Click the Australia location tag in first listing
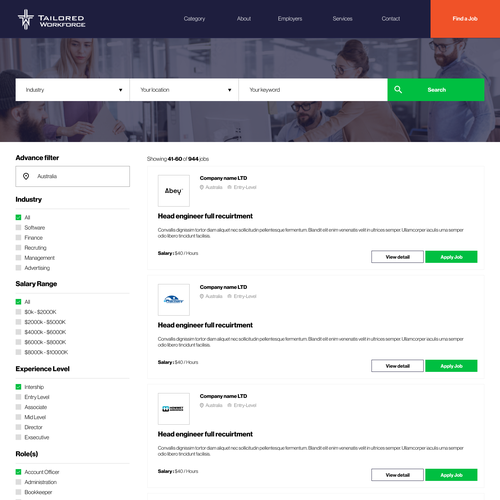 click(211, 187)
